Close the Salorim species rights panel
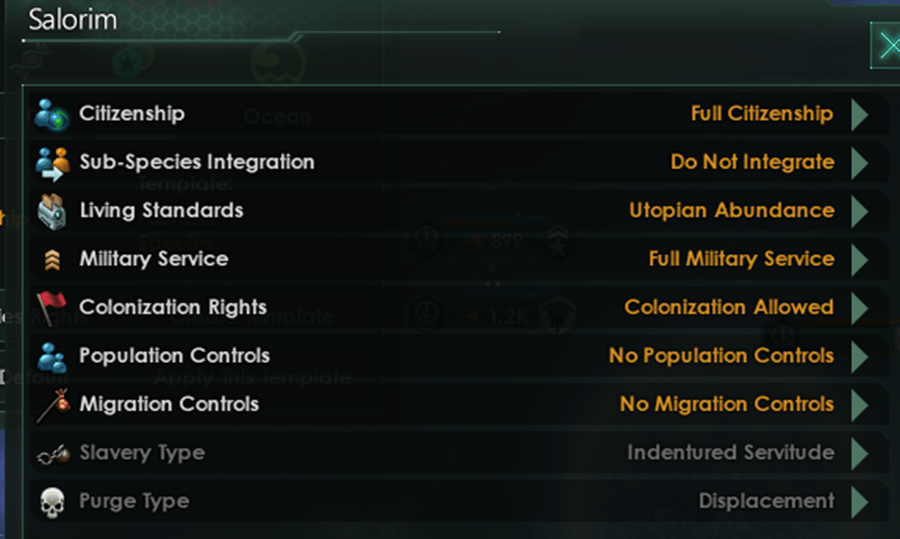Image resolution: width=900 pixels, height=539 pixels. [885, 45]
